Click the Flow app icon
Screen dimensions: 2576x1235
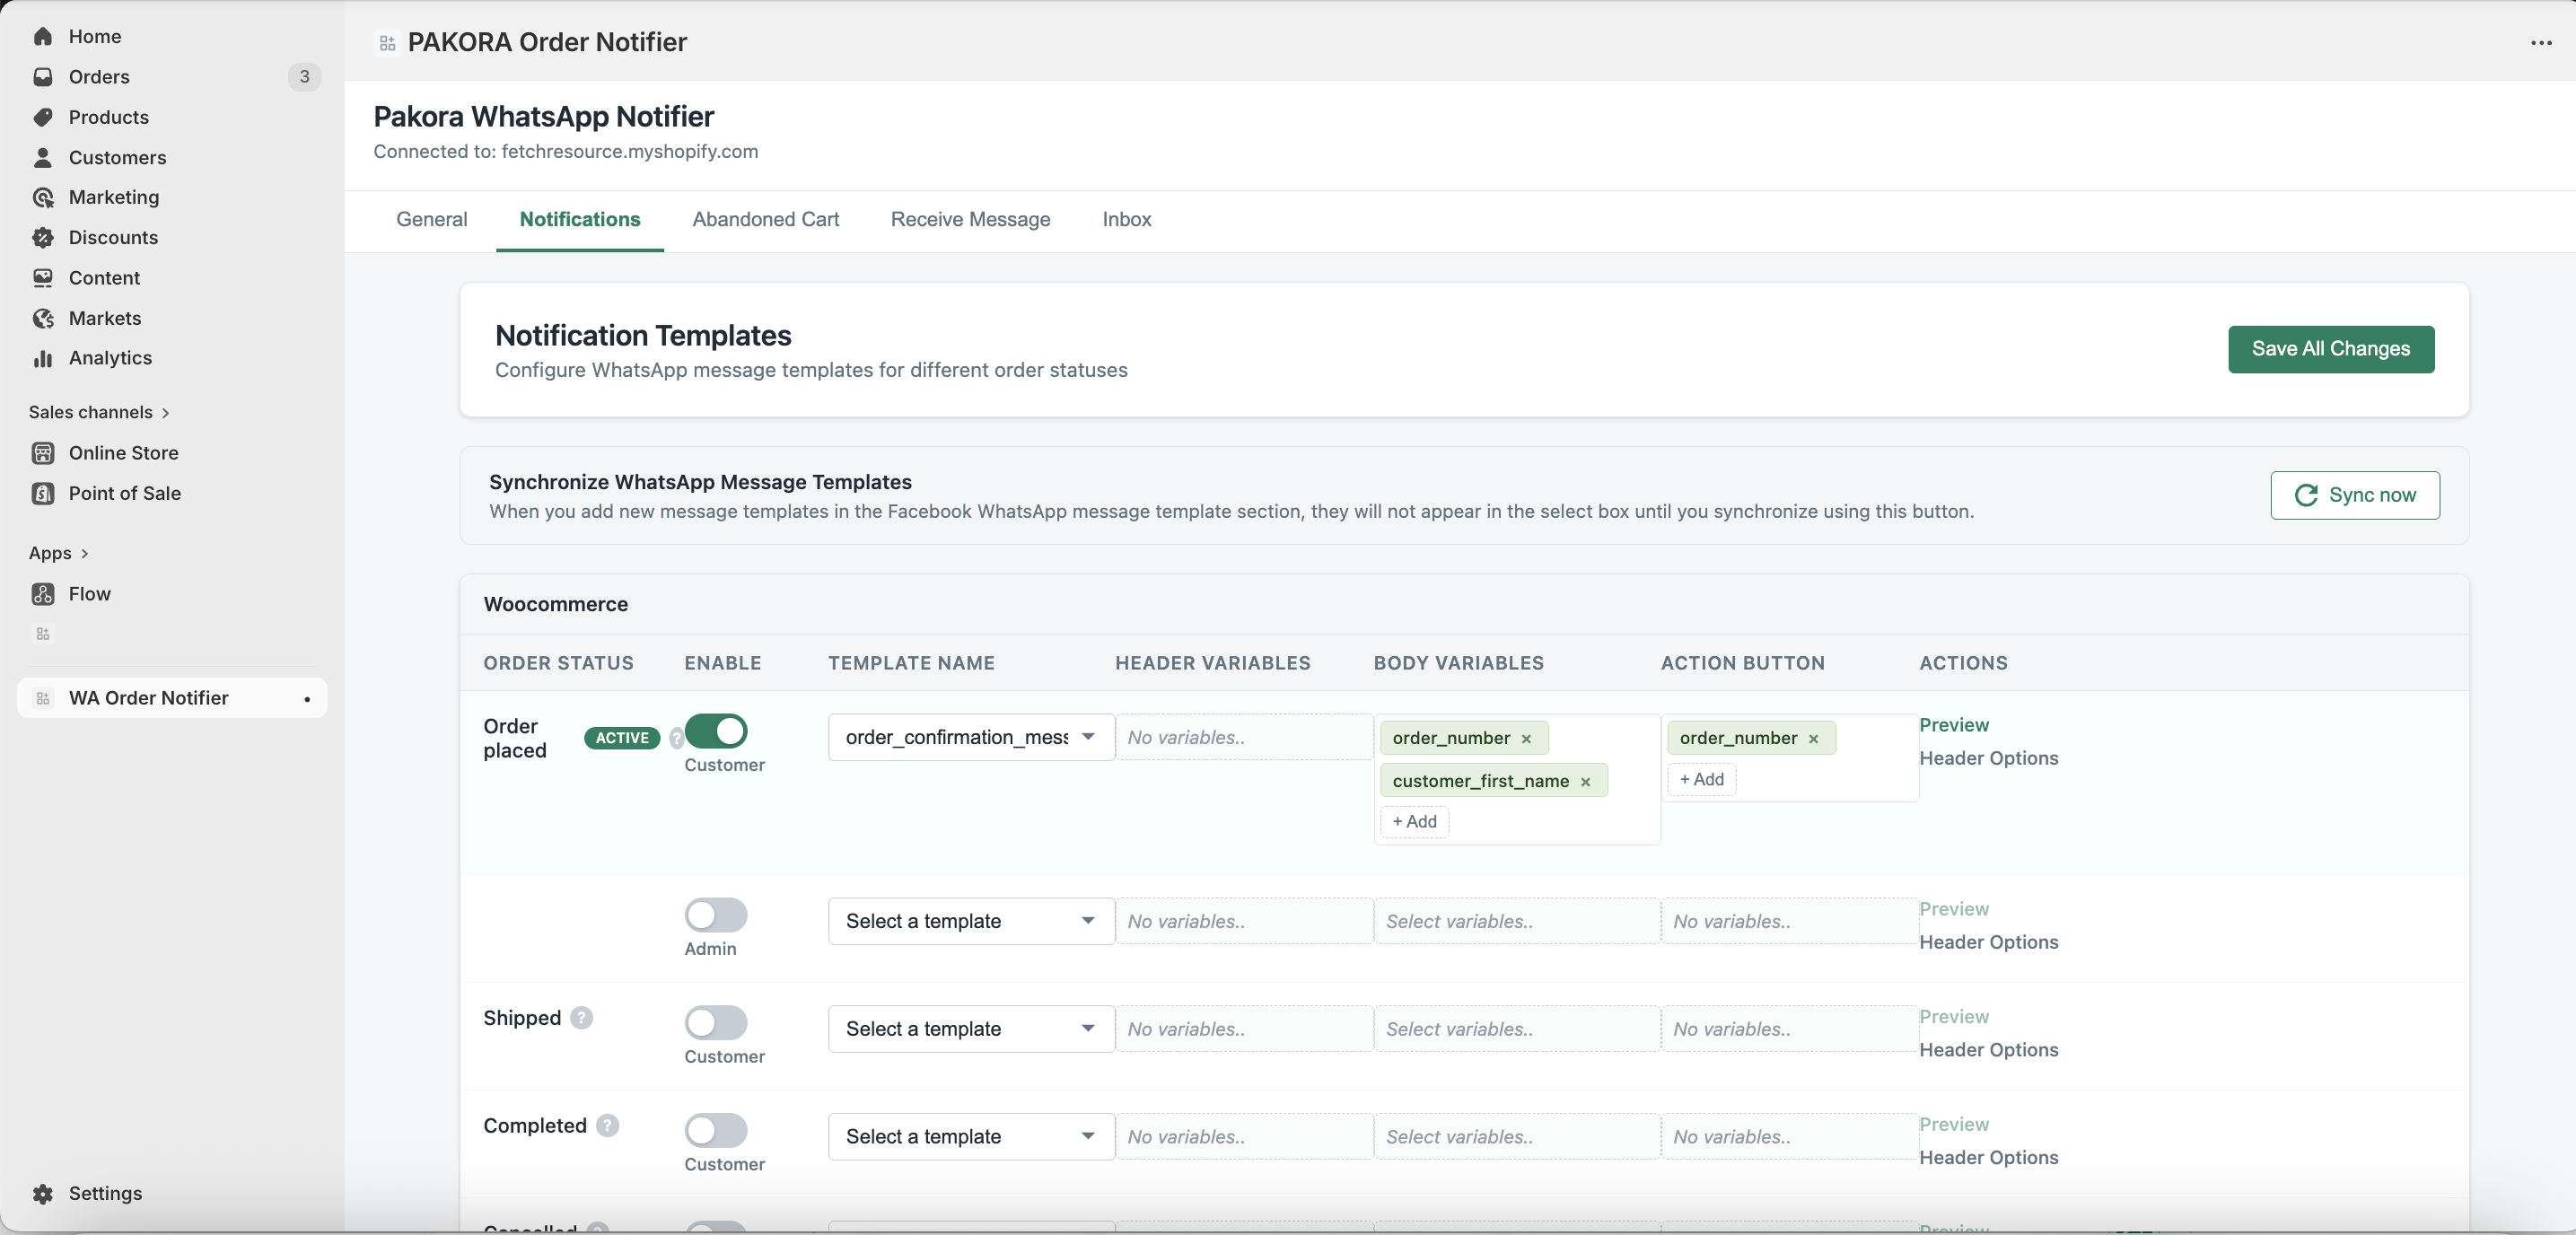tap(43, 594)
